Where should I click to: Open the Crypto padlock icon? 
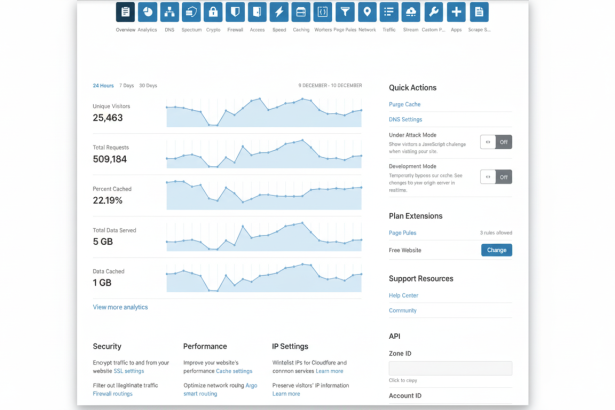213,12
